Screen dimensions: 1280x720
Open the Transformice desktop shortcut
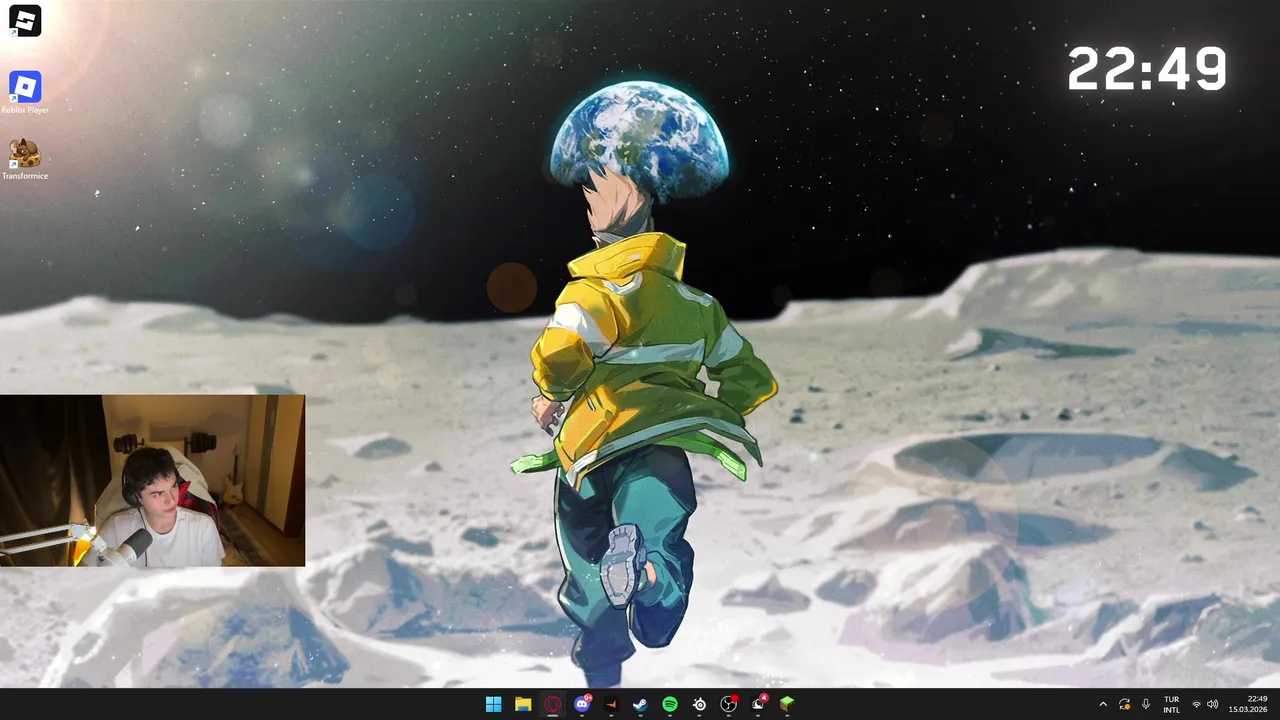[25, 159]
